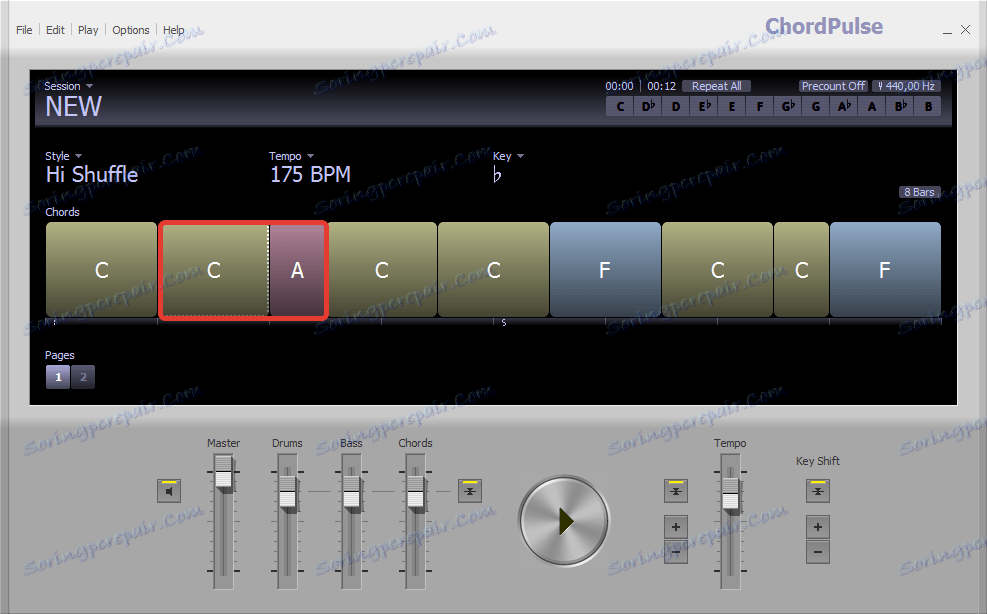Screen dimensions: 987x614
Task: Open the Help menu
Action: (173, 30)
